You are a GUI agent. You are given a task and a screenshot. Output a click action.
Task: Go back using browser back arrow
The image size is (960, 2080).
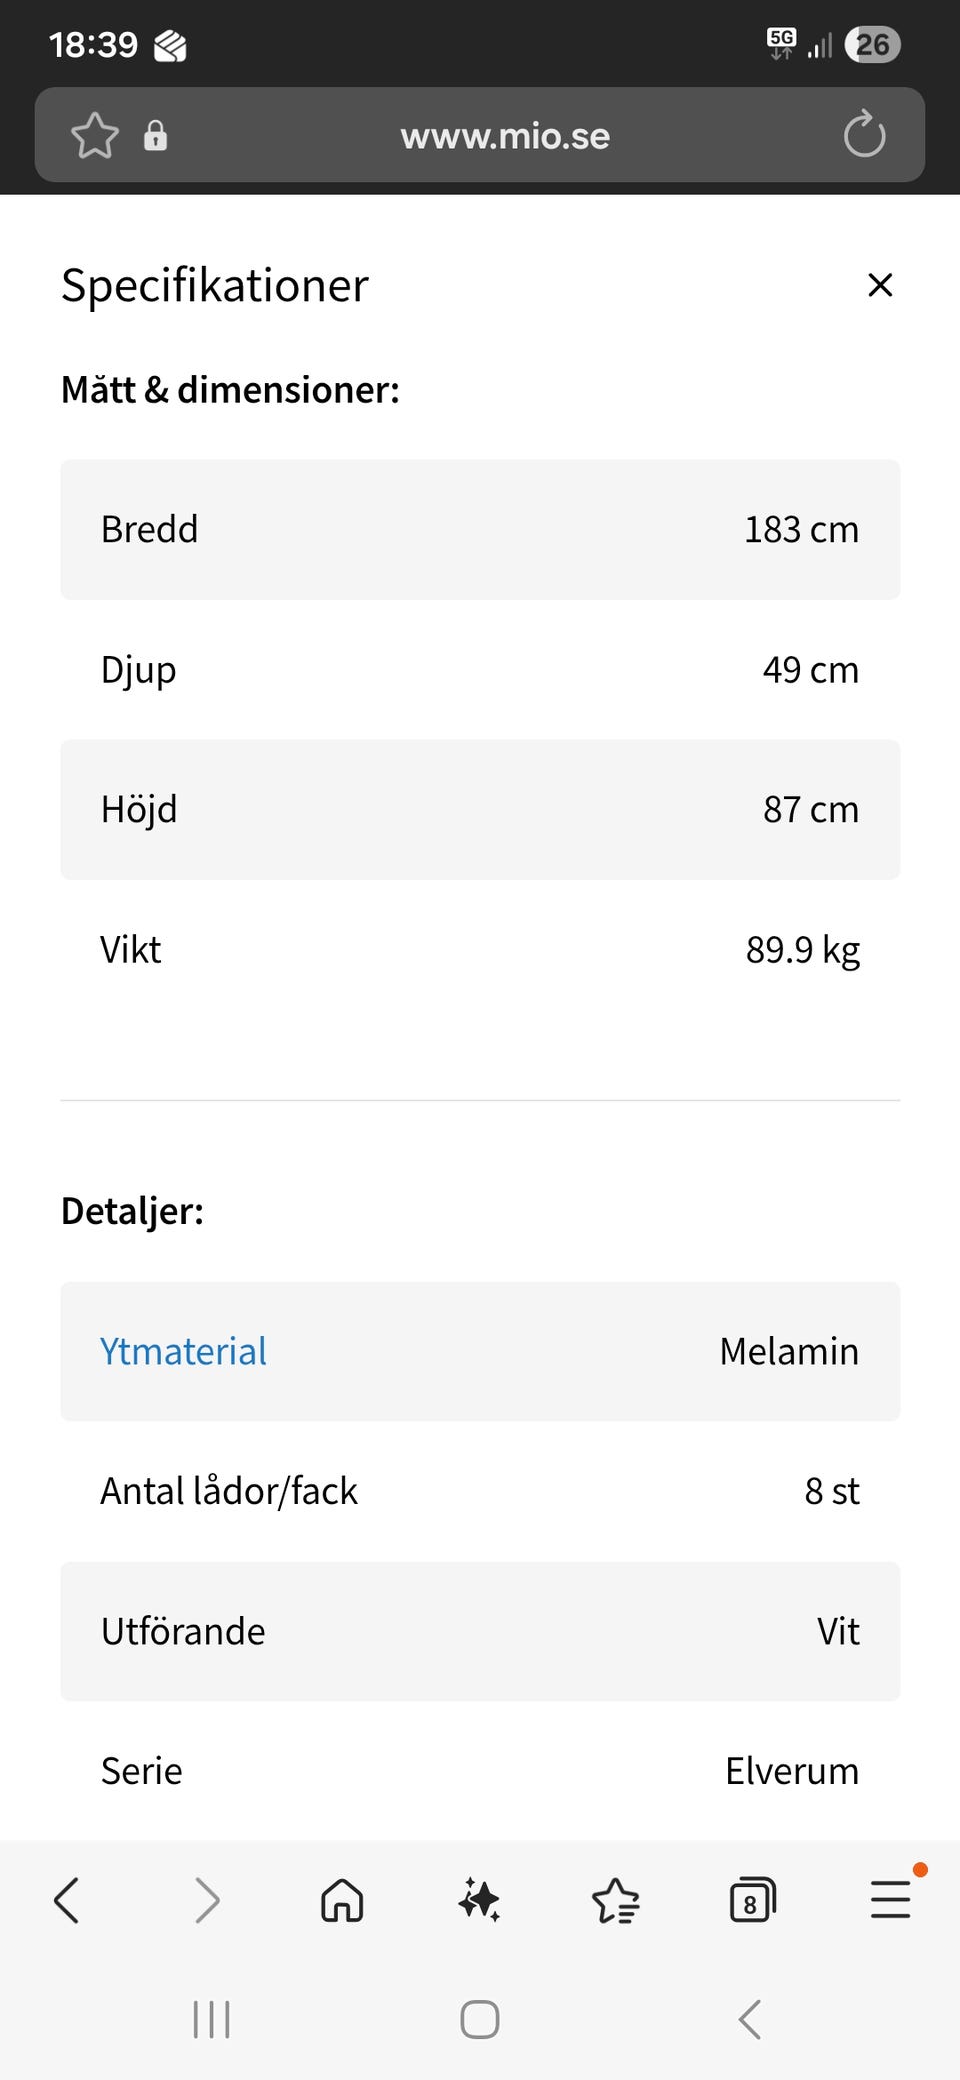tap(67, 1900)
